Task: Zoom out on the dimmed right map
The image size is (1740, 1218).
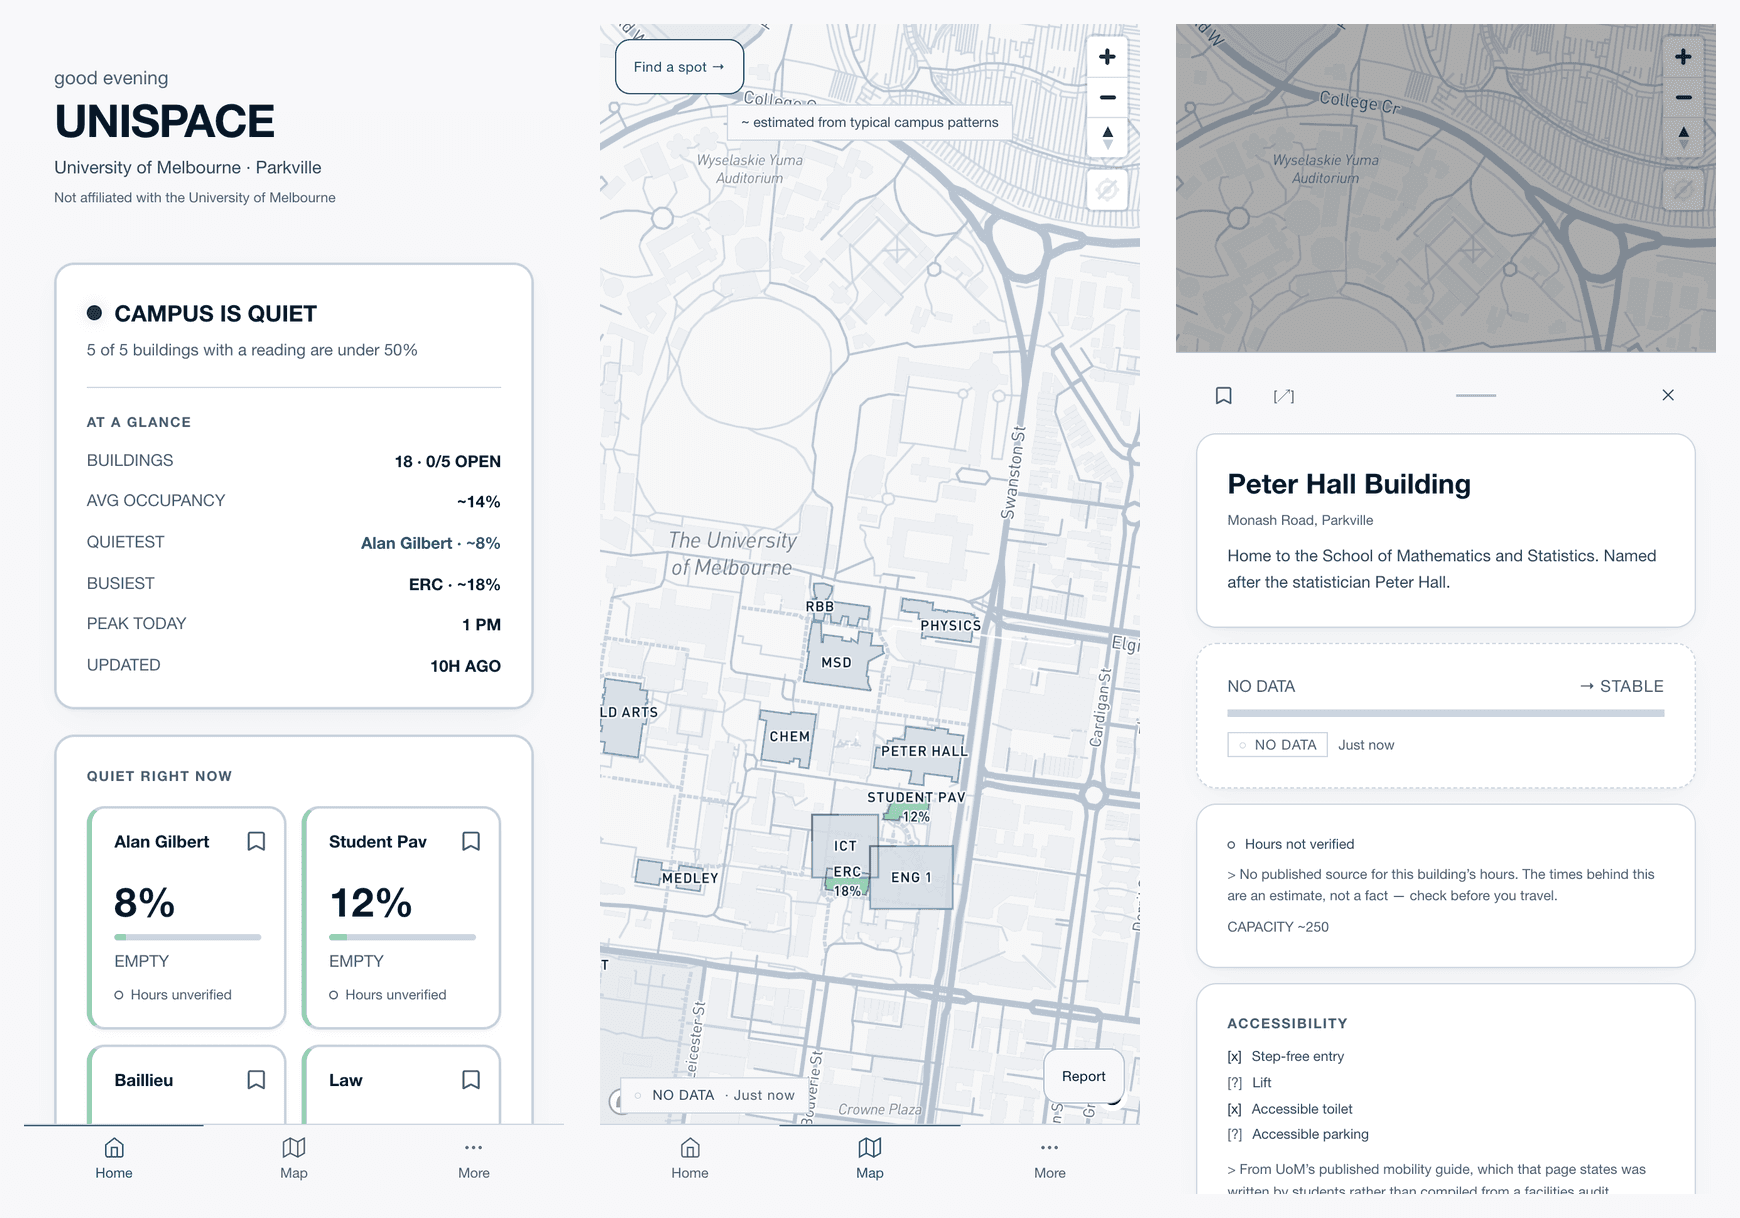Action: (1683, 97)
